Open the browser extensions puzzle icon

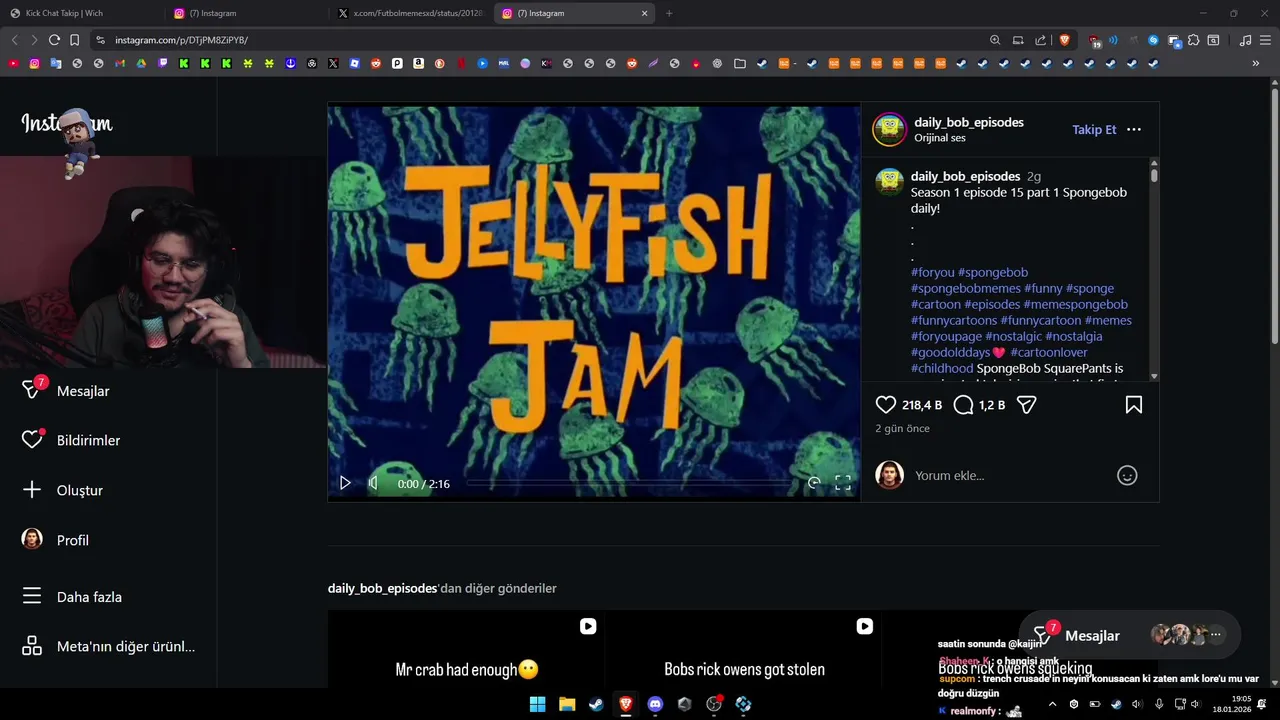(1193, 40)
